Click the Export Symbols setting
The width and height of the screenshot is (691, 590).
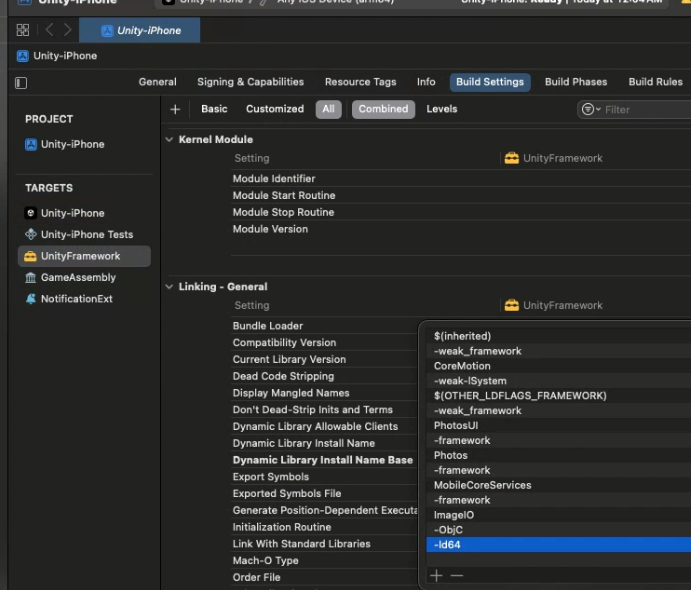click(271, 477)
